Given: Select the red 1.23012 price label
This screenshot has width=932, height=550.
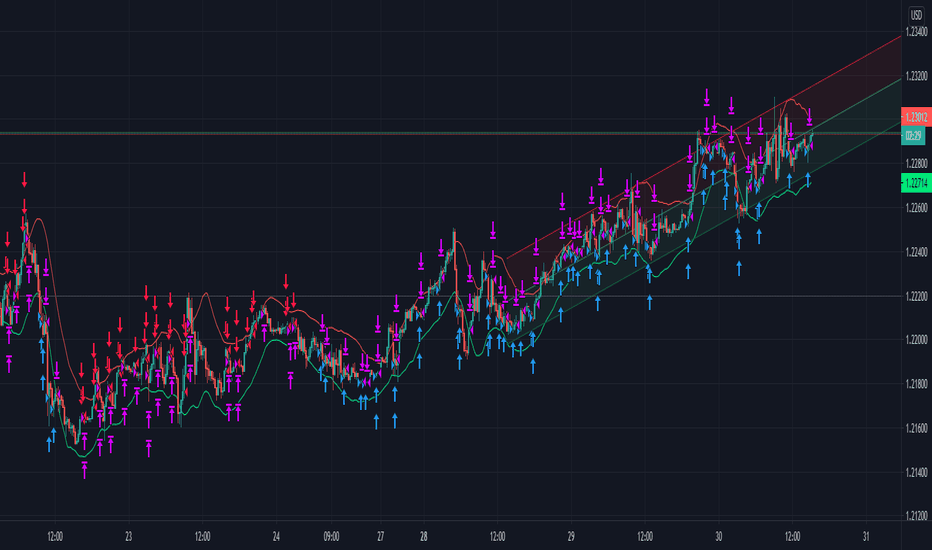Looking at the screenshot, I should pos(916,117).
